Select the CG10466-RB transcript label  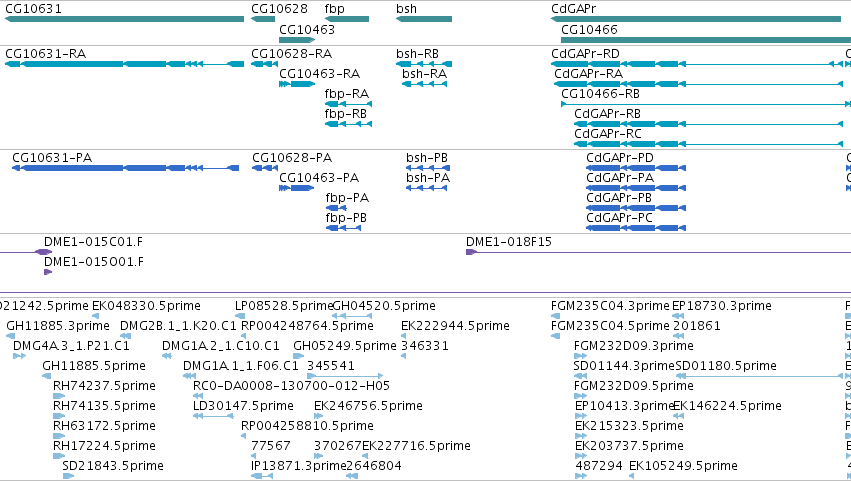click(600, 94)
